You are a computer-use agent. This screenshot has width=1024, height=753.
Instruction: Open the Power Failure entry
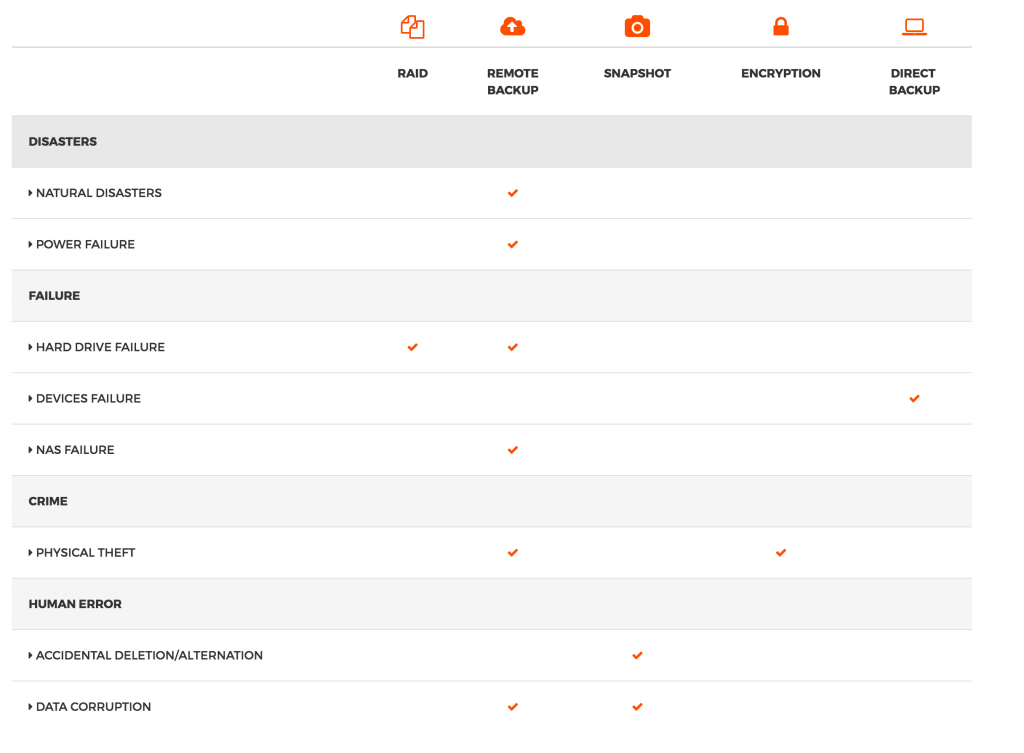(84, 244)
